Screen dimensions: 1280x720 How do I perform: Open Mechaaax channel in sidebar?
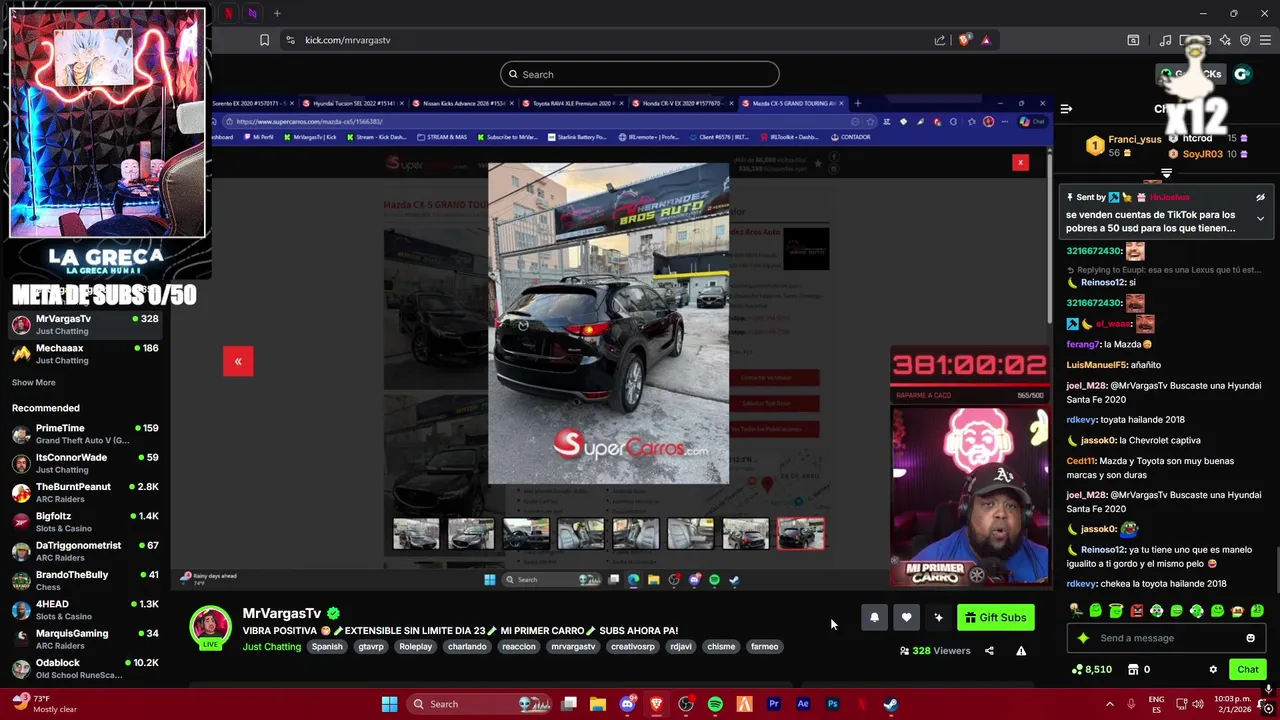pos(85,354)
